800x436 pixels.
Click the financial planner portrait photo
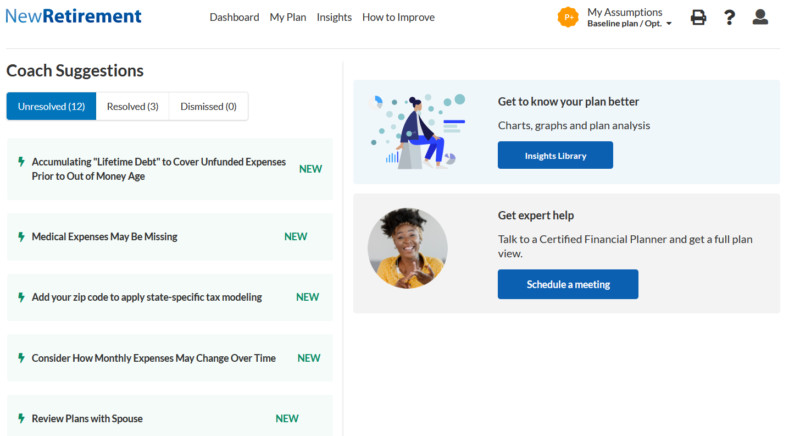click(407, 248)
